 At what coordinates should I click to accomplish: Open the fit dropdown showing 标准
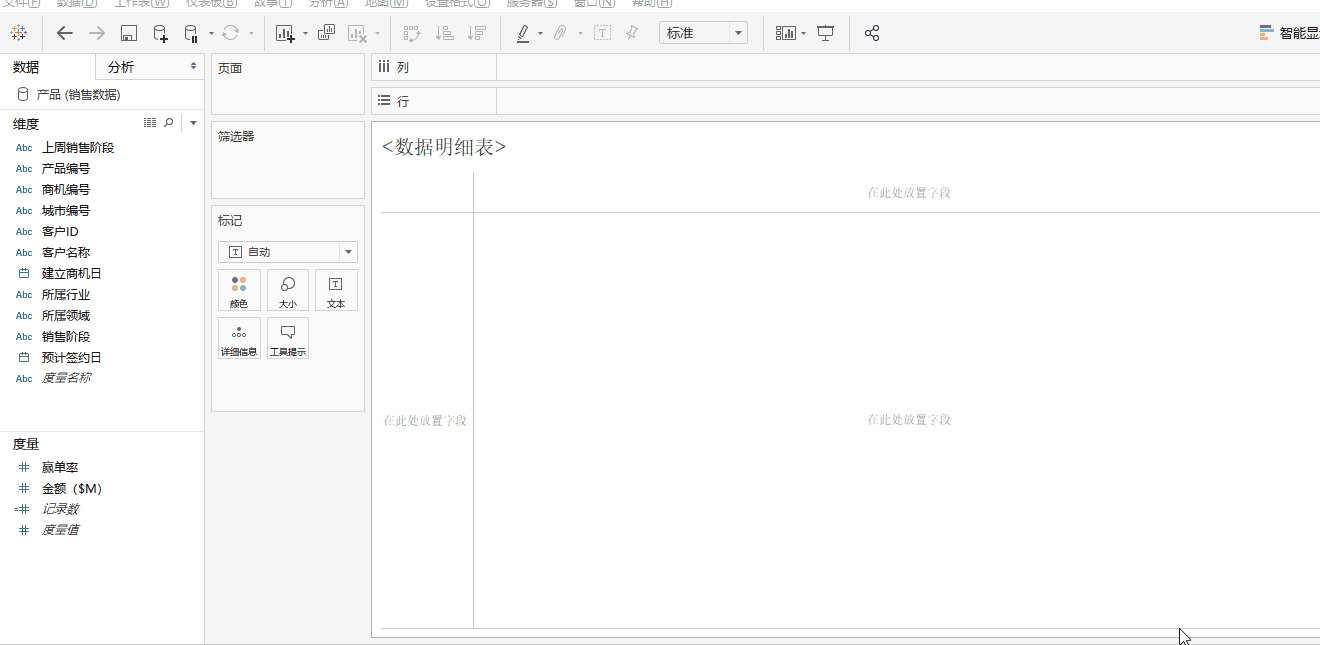[x=703, y=31]
